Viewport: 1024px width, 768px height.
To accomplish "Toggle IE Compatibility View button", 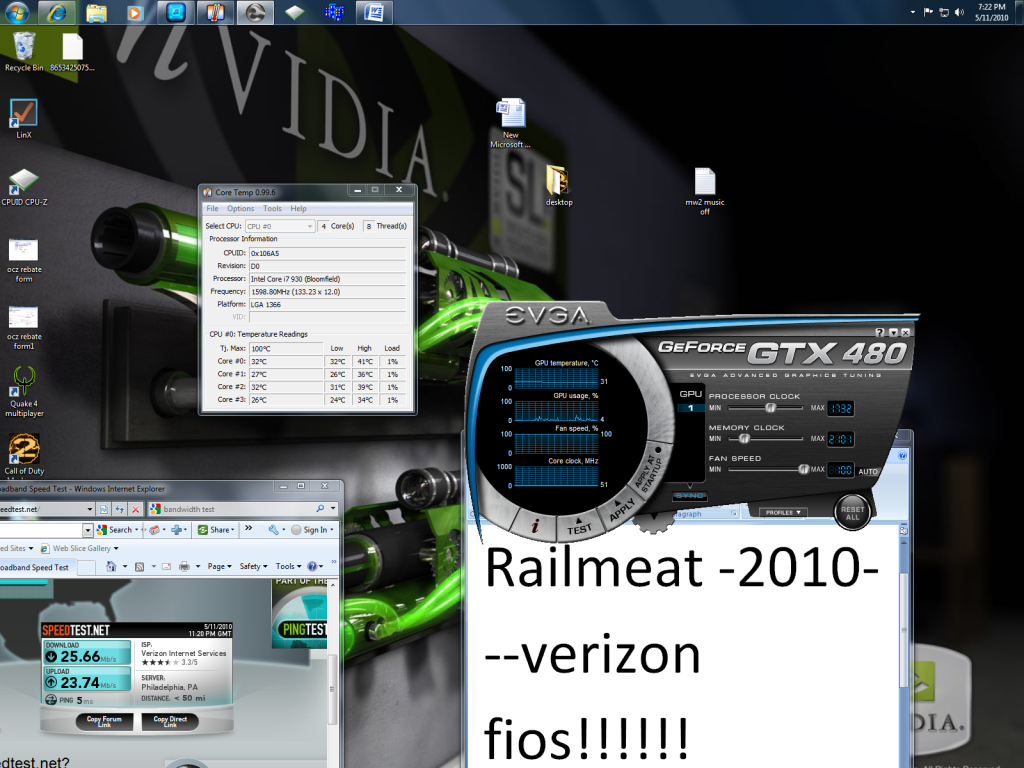I will [x=104, y=509].
